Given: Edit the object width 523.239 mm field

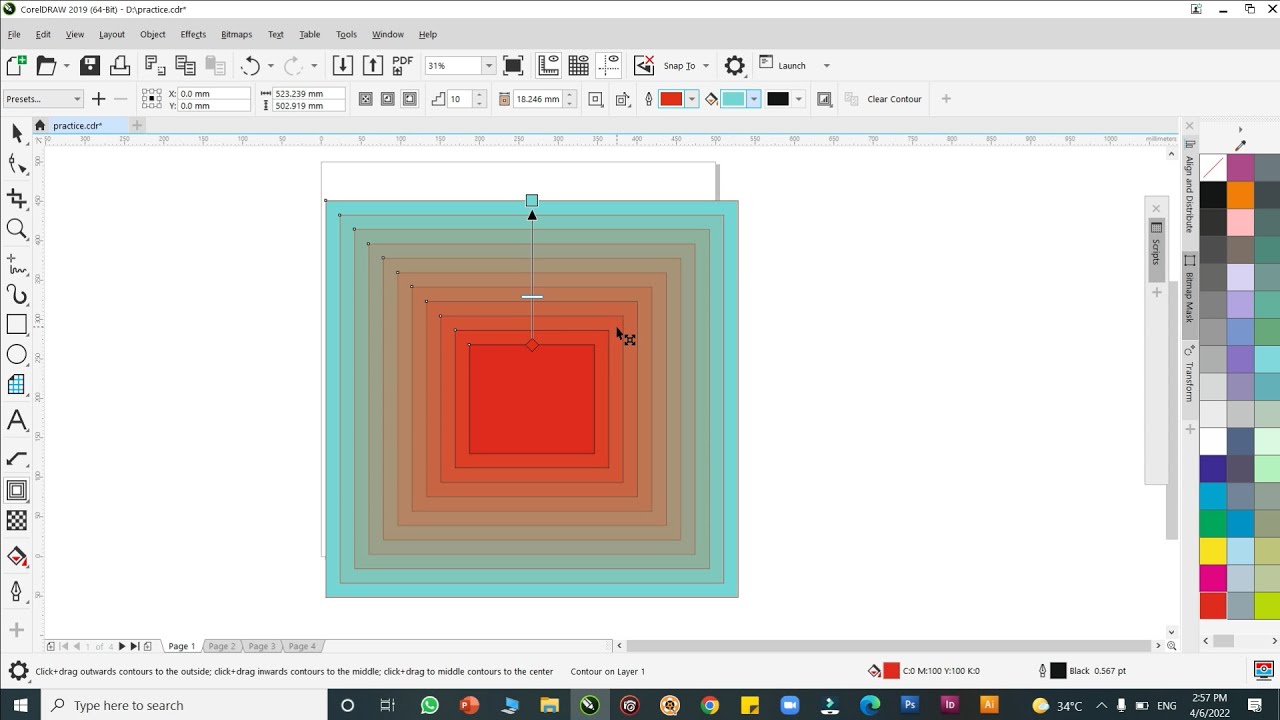Looking at the screenshot, I should (x=308, y=93).
